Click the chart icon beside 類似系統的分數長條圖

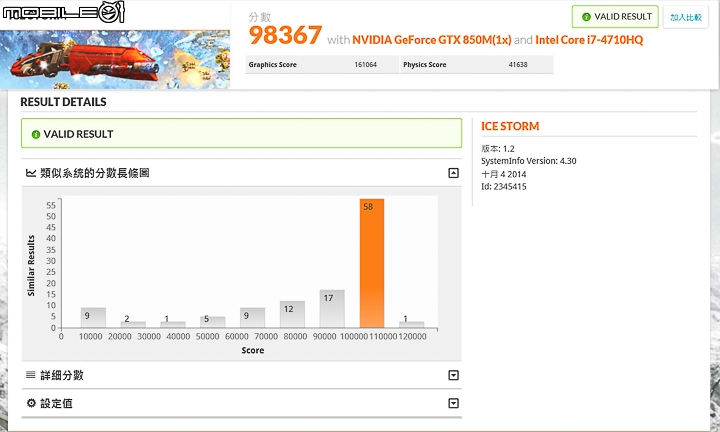coord(31,173)
